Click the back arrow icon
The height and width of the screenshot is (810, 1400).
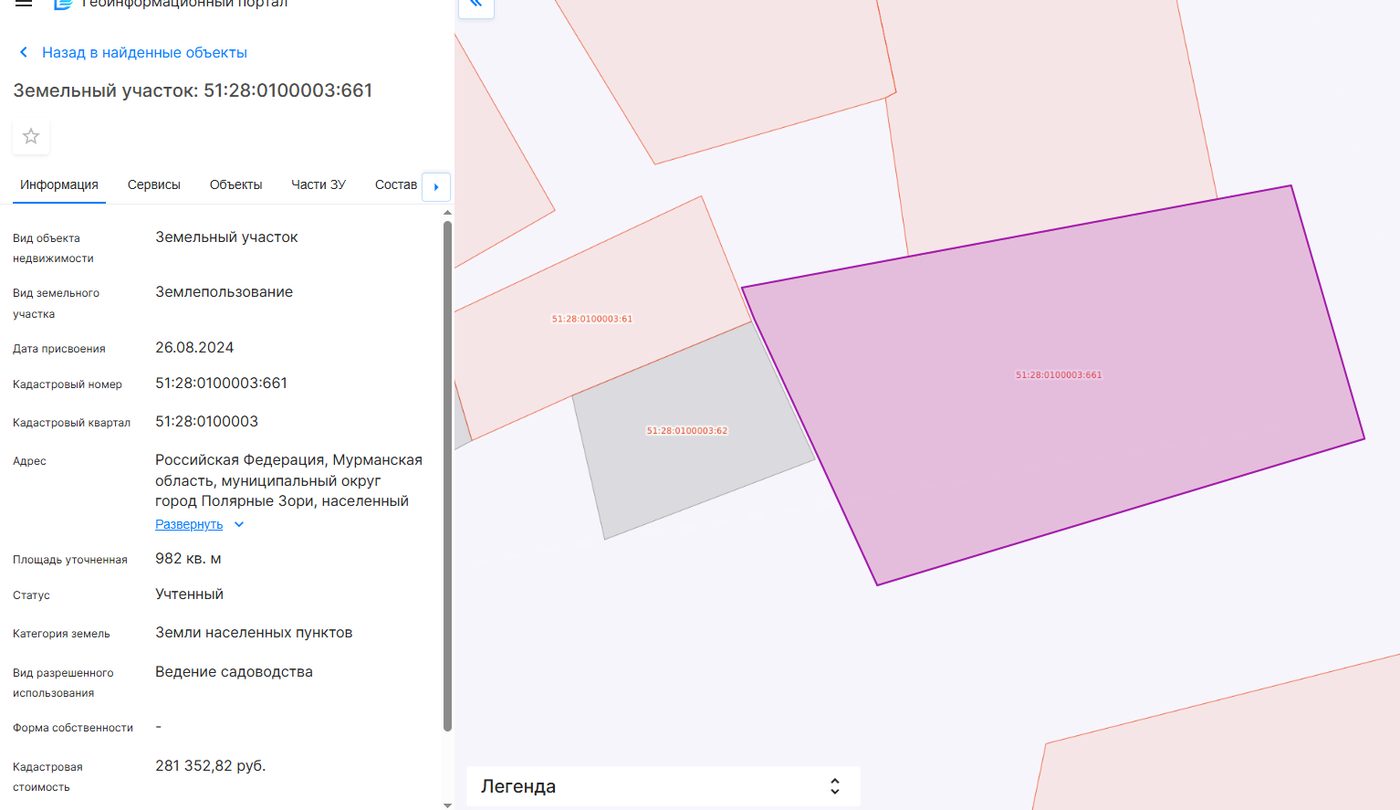pyautogui.click(x=24, y=52)
